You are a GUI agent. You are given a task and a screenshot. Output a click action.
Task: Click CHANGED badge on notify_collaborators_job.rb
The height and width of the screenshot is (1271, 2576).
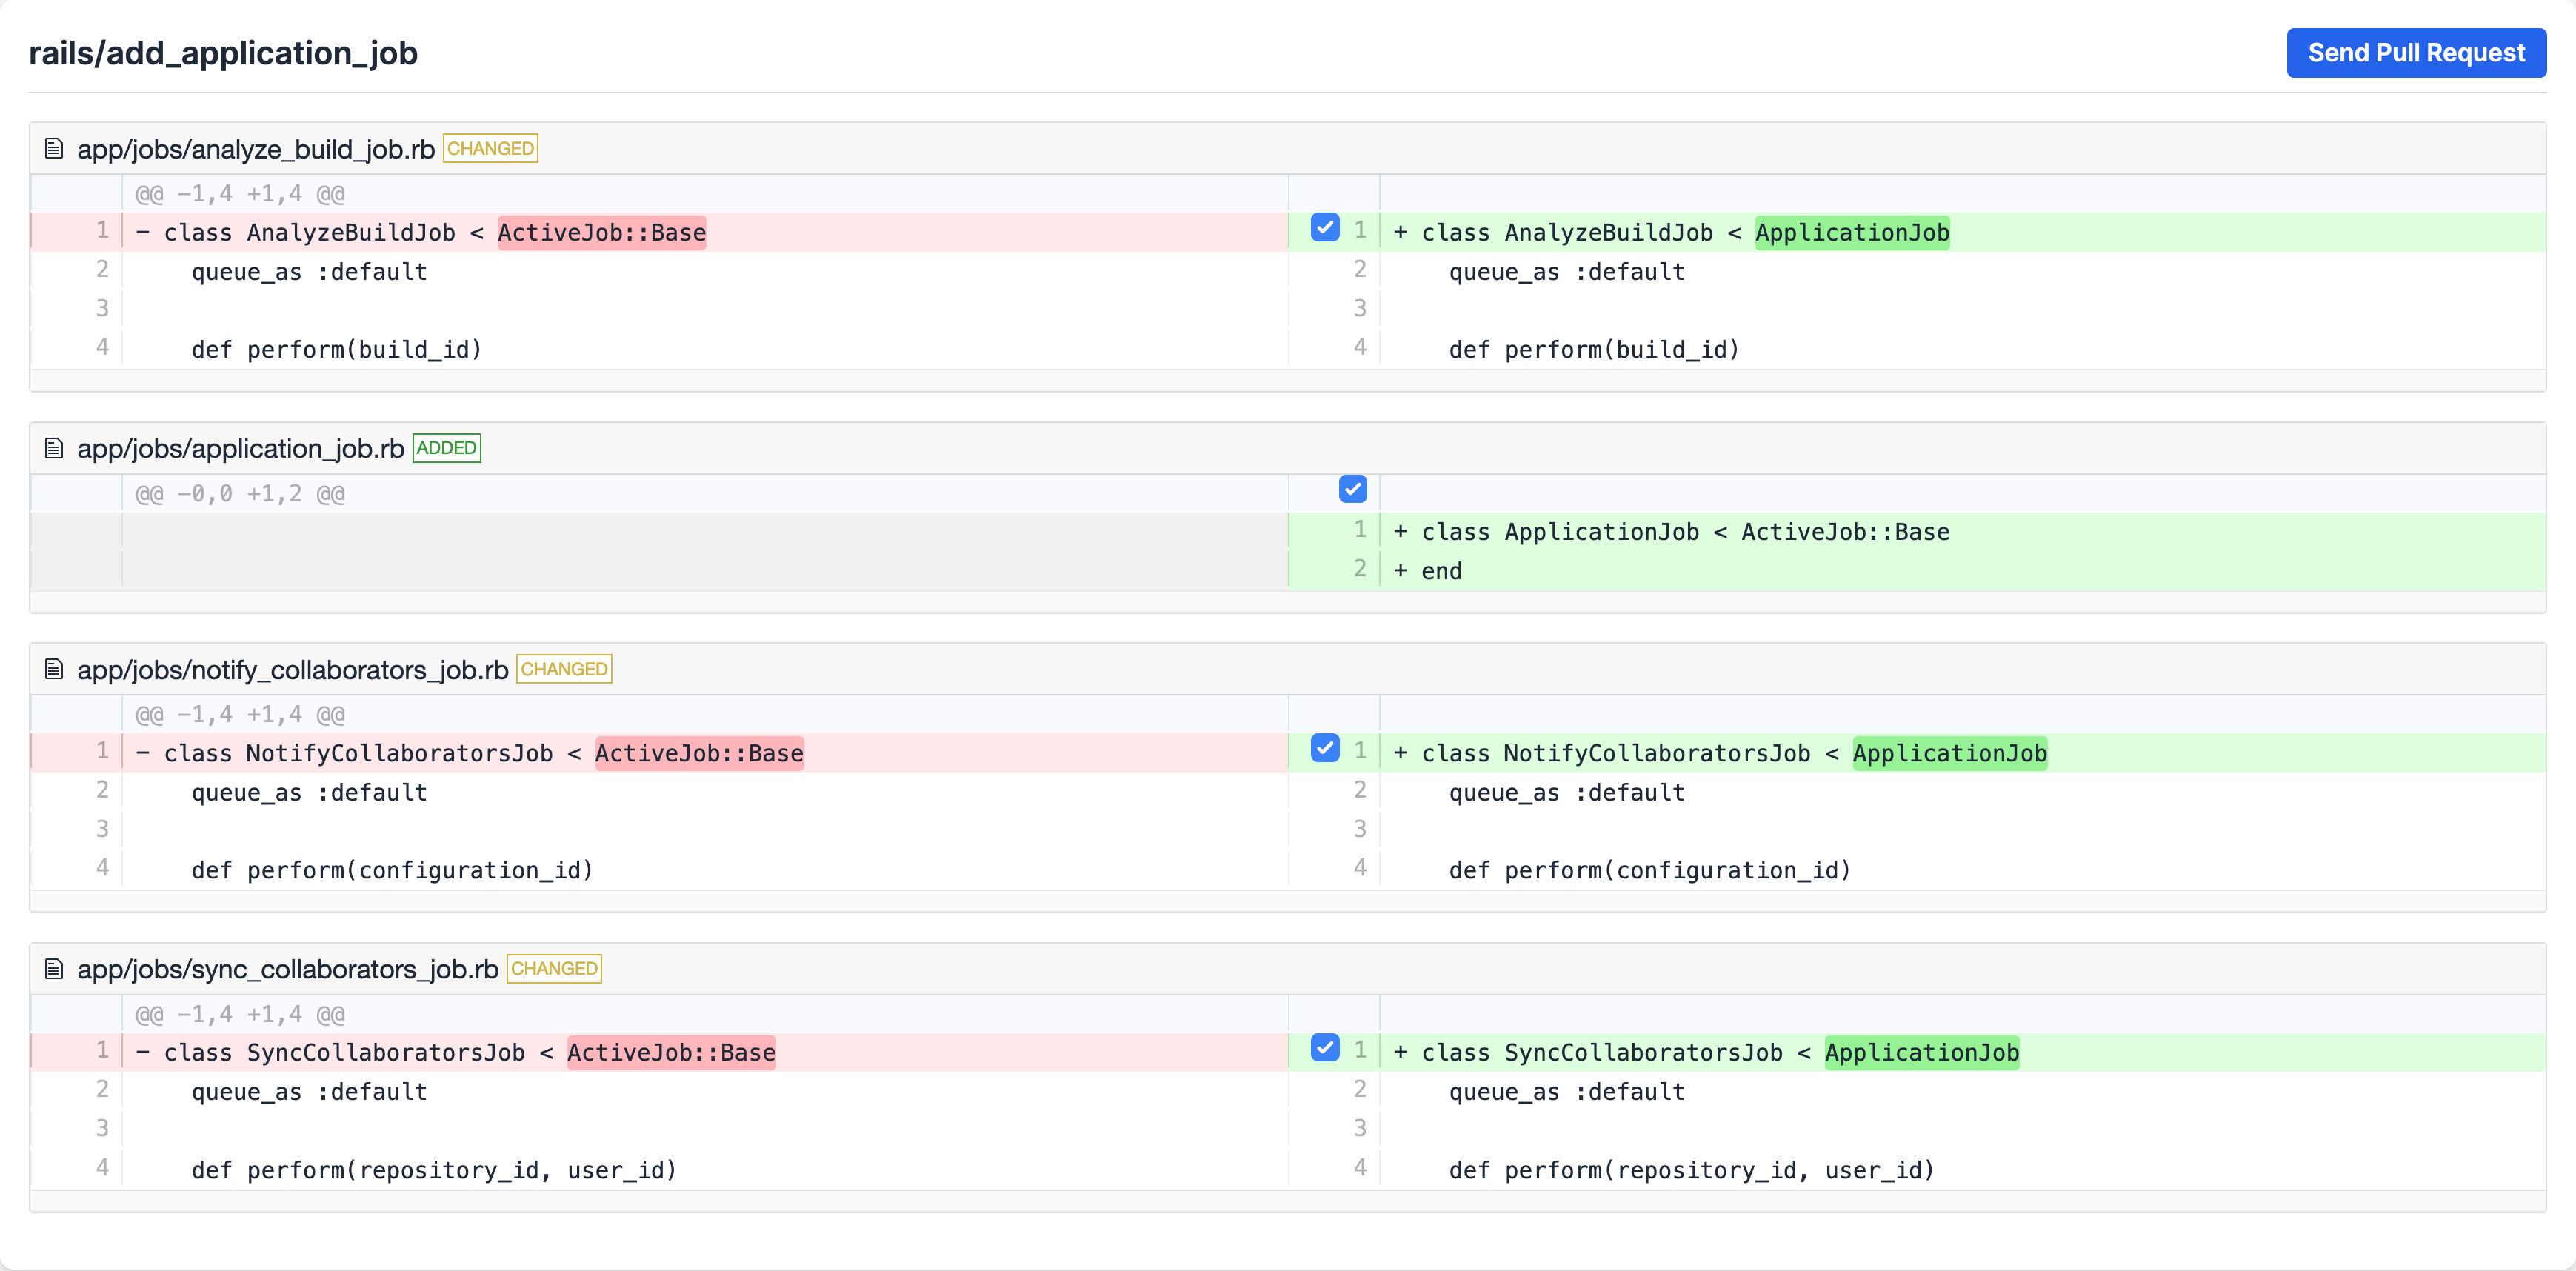coord(564,669)
